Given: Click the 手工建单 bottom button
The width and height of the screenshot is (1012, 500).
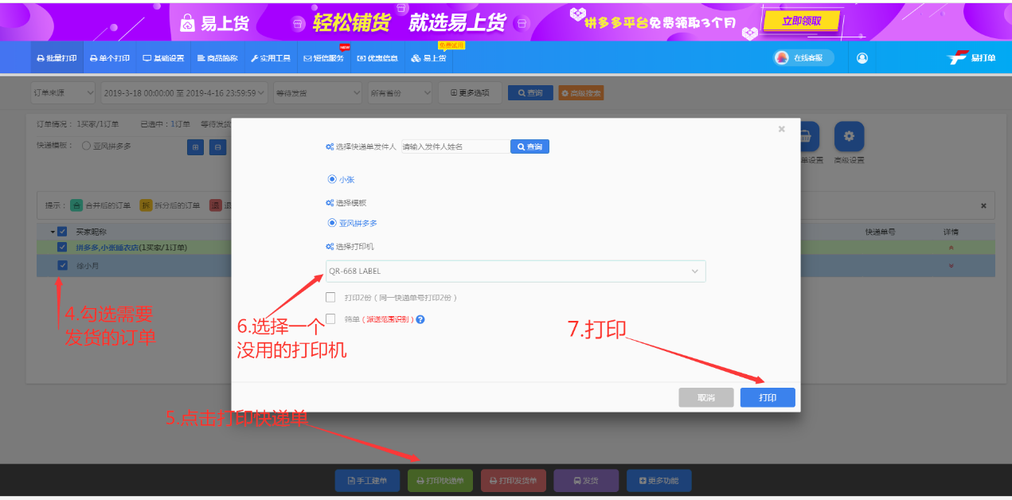Looking at the screenshot, I should click(367, 481).
